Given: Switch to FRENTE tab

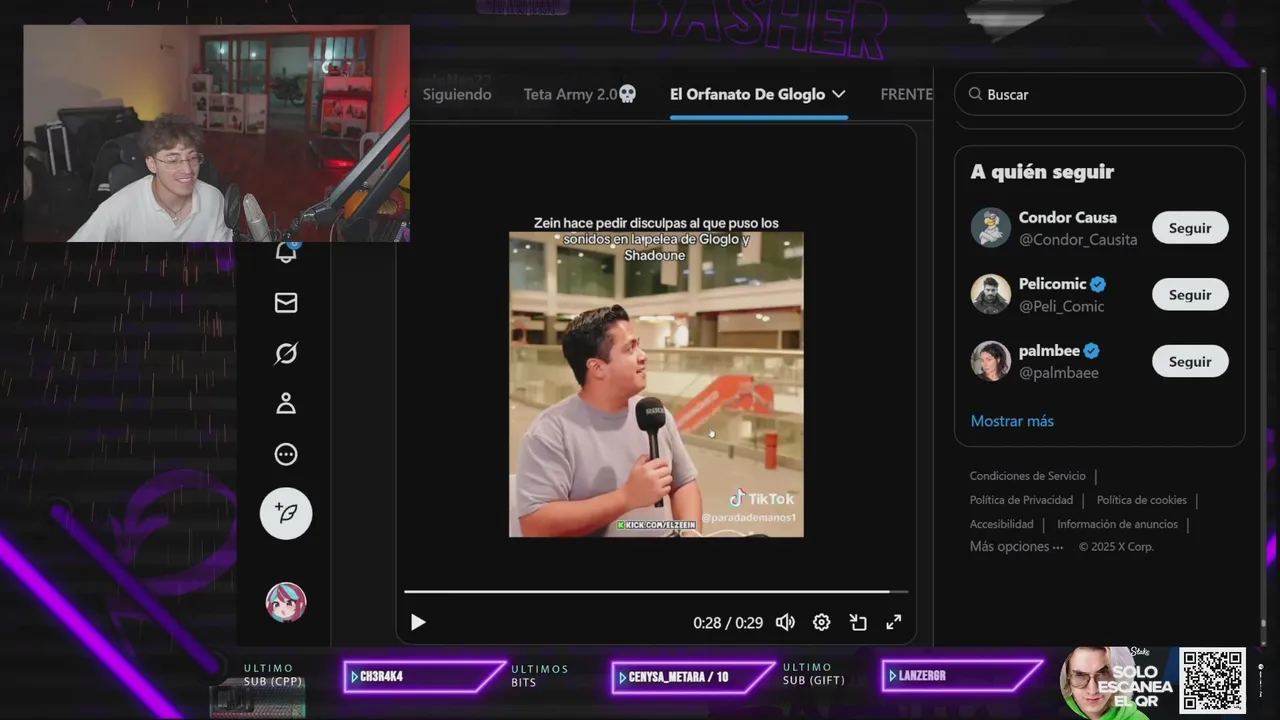Looking at the screenshot, I should pyautogui.click(x=906, y=94).
